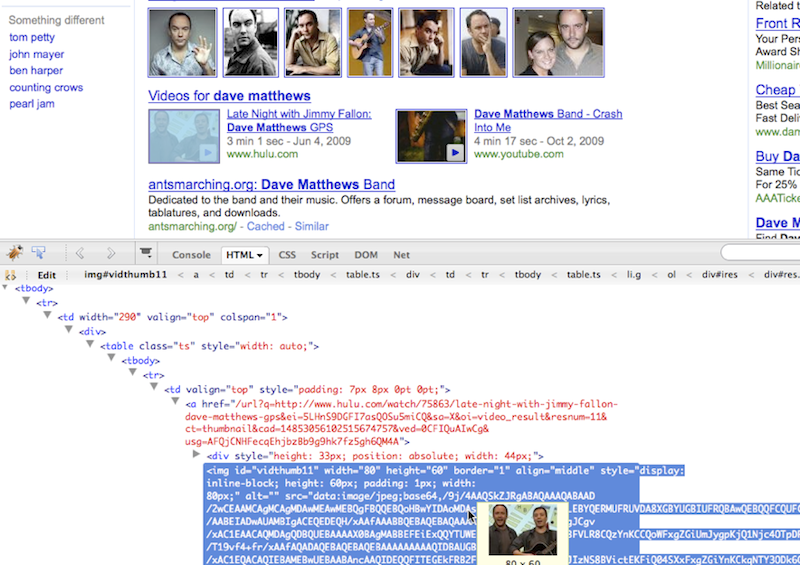Viewport: 800px width, 565px height.
Task: Activate the inspect element pointer icon
Action: (x=39, y=252)
